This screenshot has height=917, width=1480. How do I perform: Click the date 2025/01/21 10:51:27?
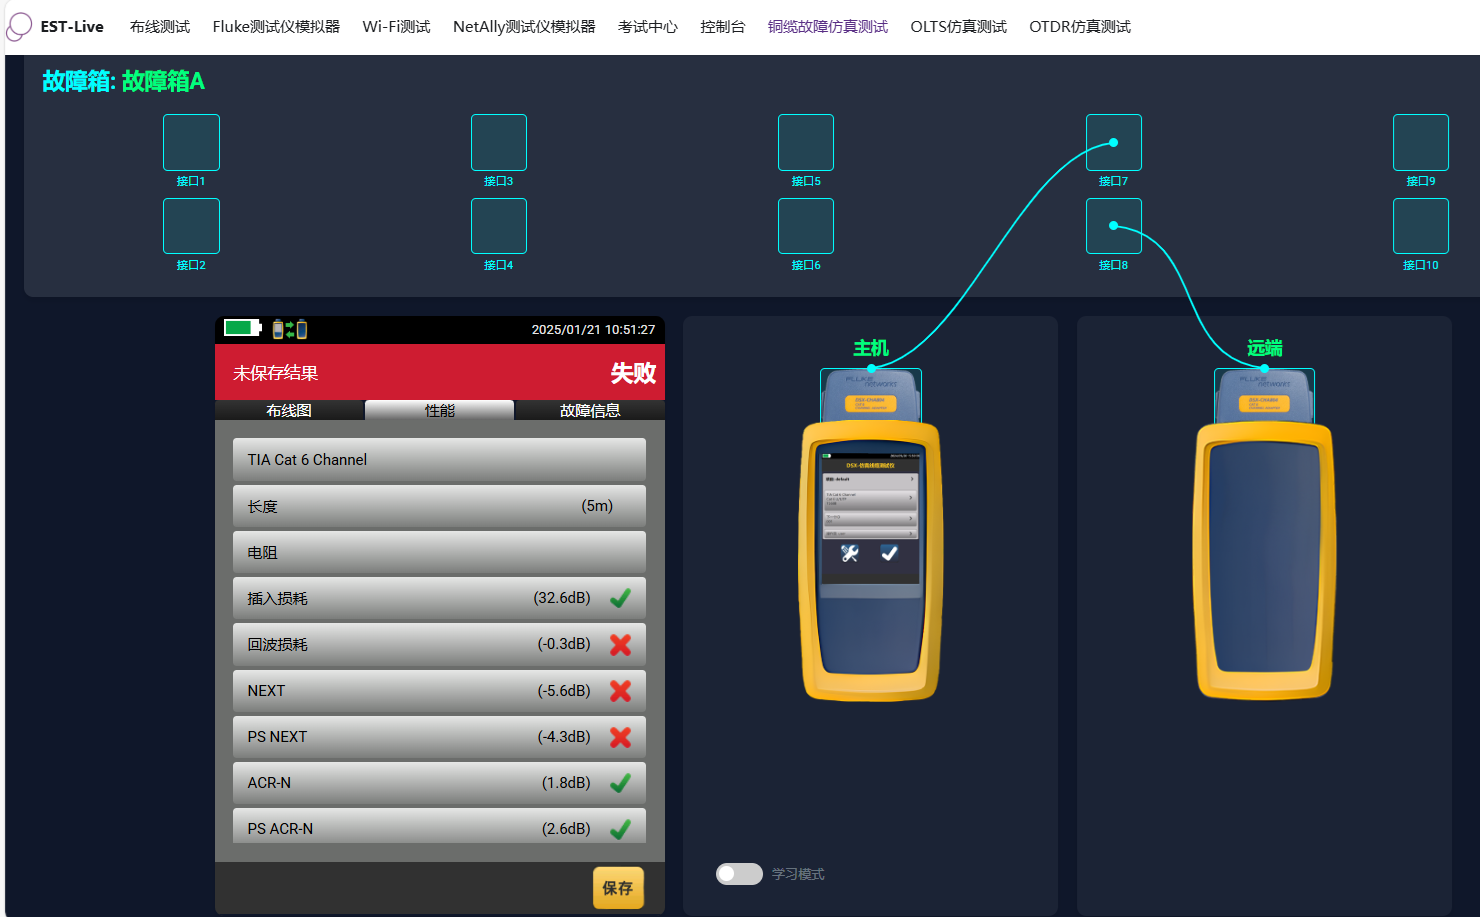tap(593, 329)
